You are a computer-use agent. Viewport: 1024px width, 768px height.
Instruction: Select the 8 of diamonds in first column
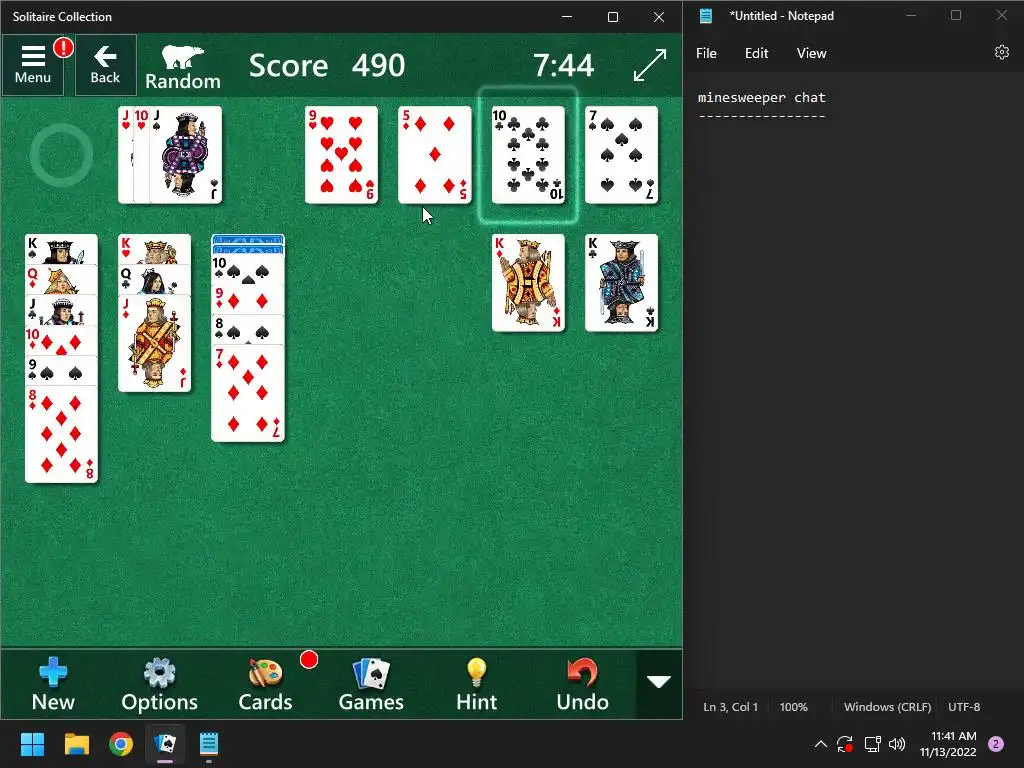click(x=61, y=435)
